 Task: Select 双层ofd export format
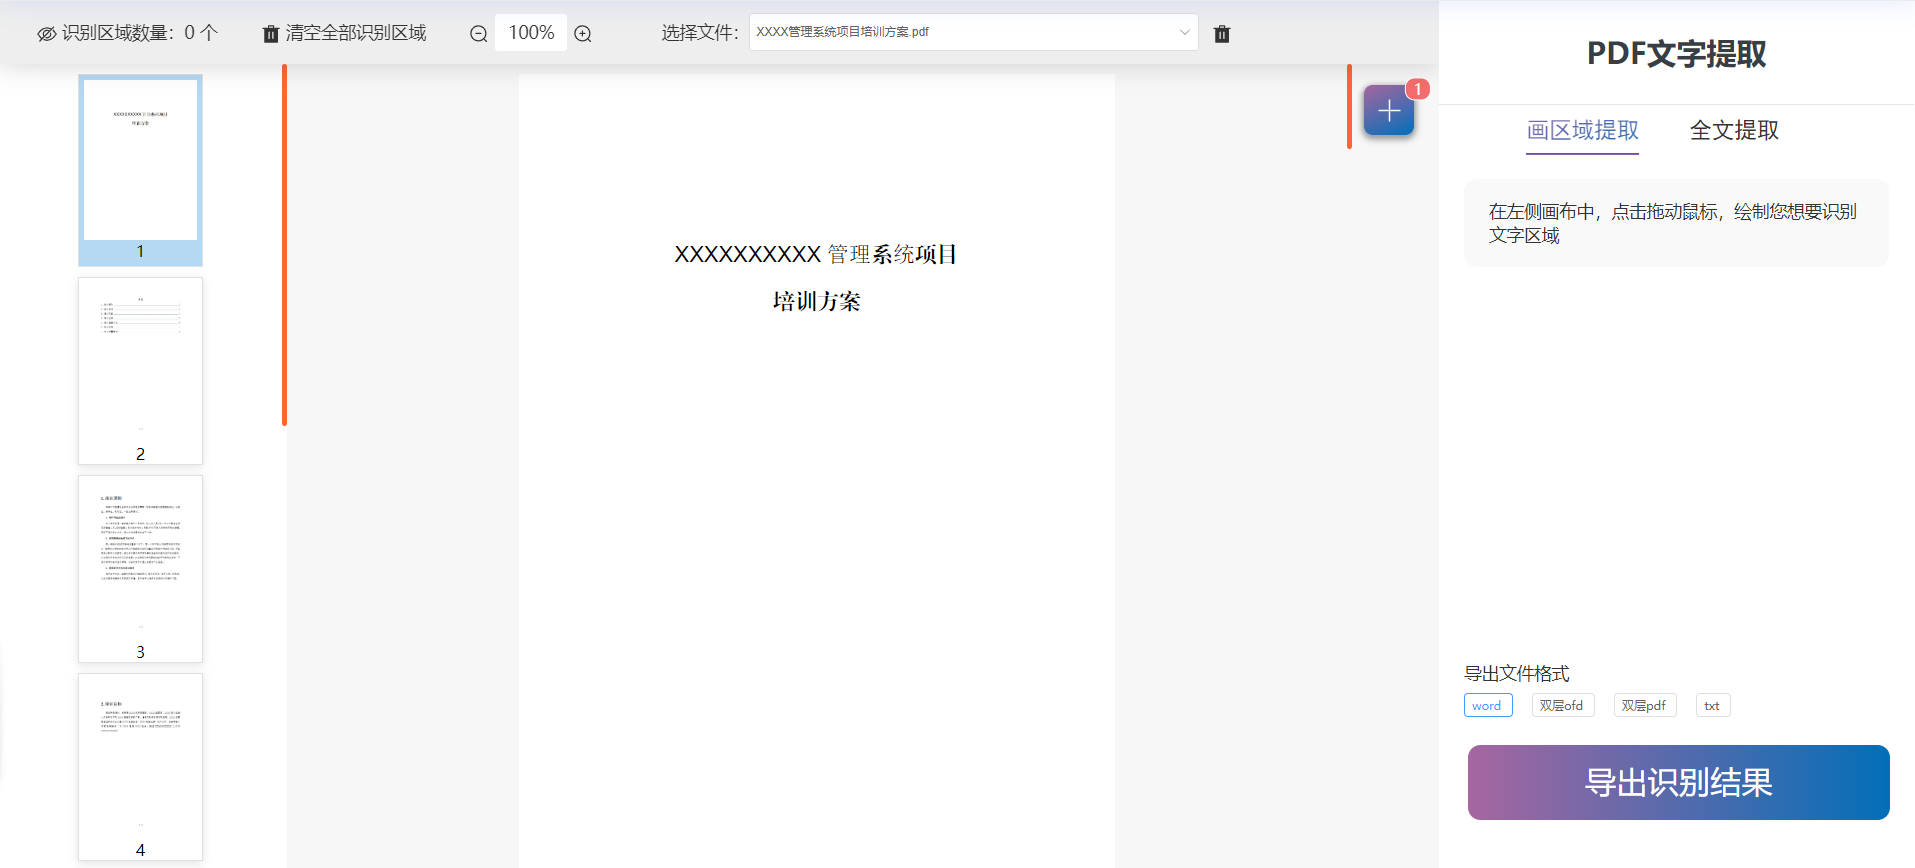click(x=1562, y=706)
